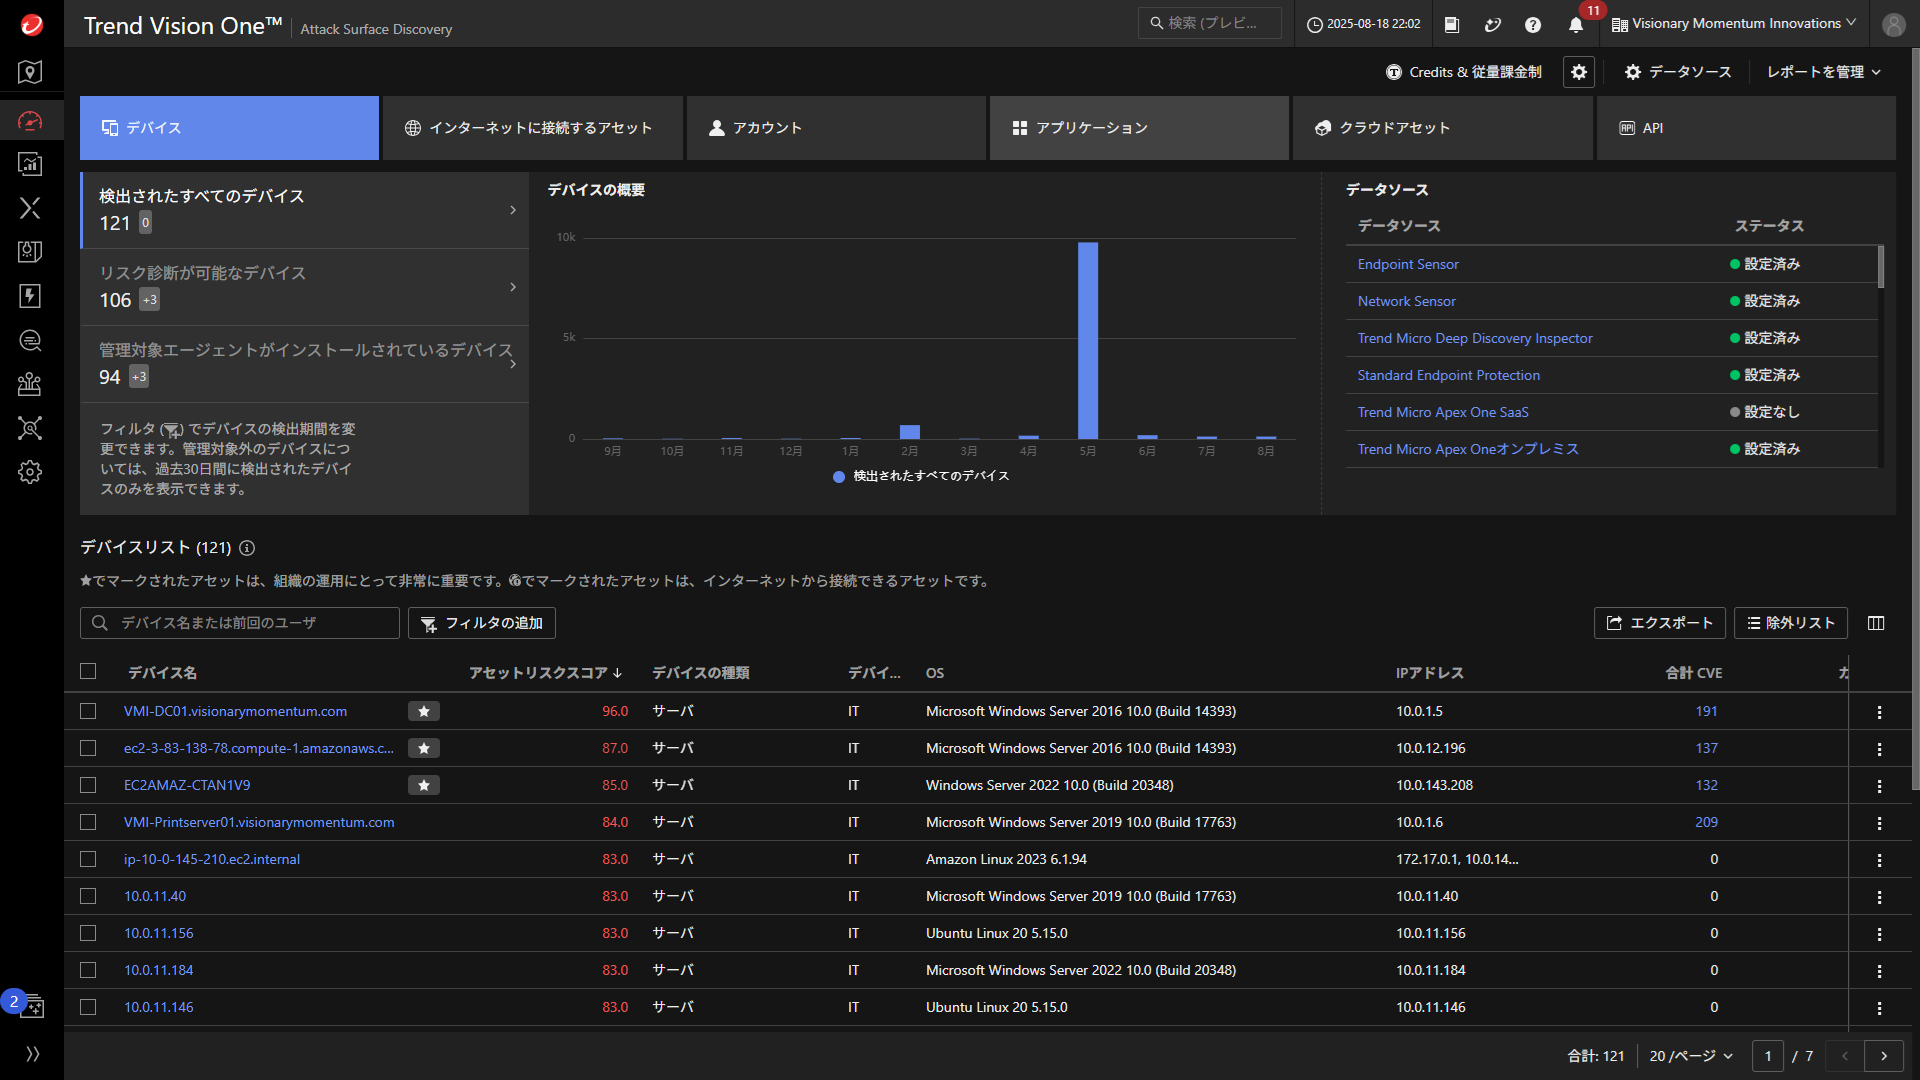
Task: Open the help question mark icon
Action: click(1533, 25)
